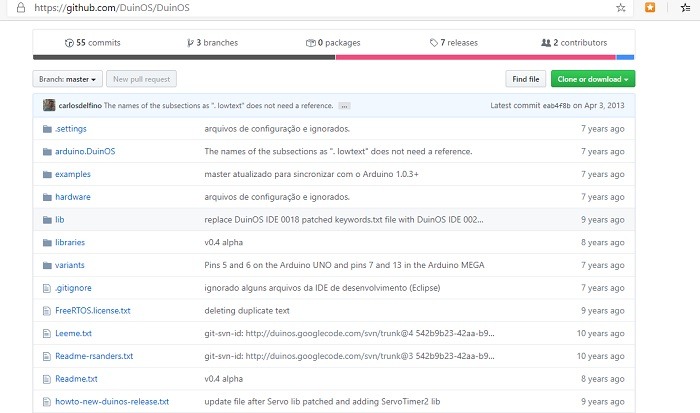Image resolution: width=700 pixels, height=413 pixels.
Task: Open the arduino.DuinOS folder
Action: [x=85, y=152]
